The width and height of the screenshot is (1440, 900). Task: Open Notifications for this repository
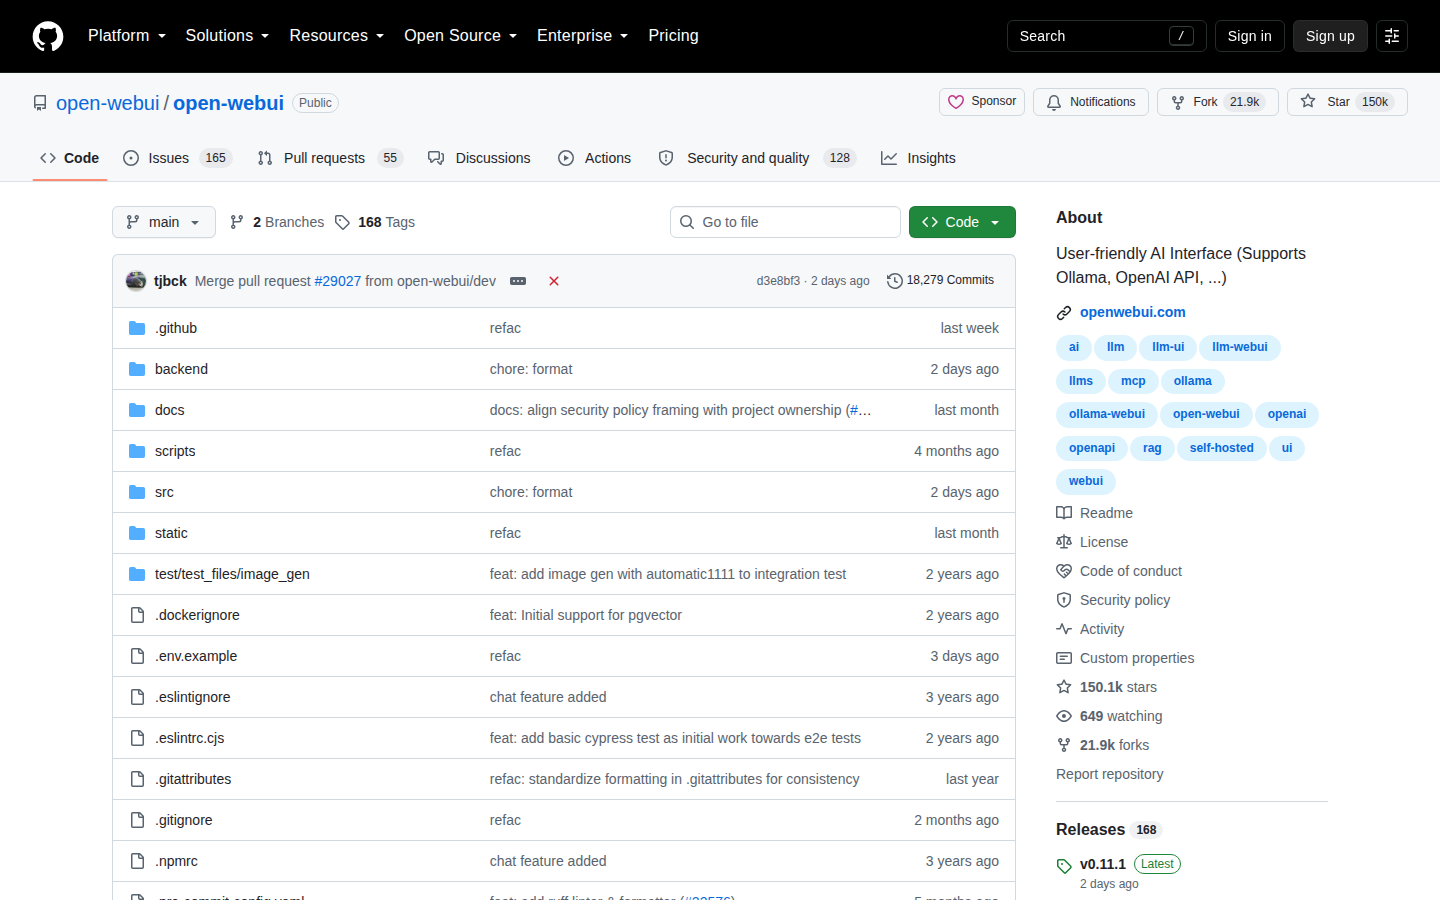[1091, 102]
